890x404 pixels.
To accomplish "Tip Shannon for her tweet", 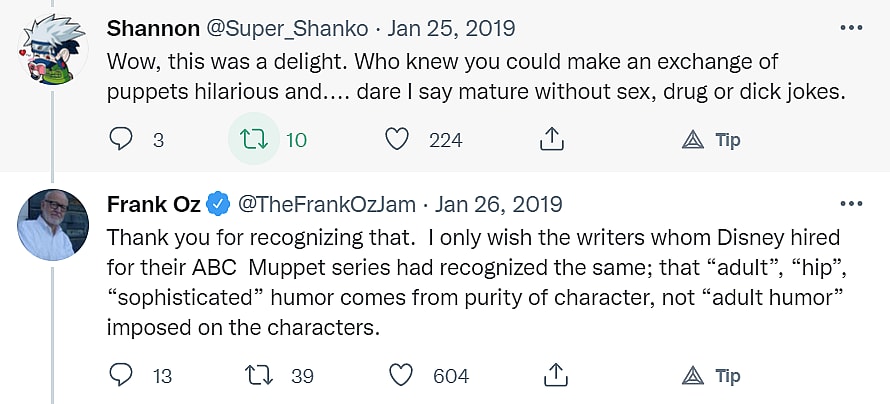I will tap(711, 140).
